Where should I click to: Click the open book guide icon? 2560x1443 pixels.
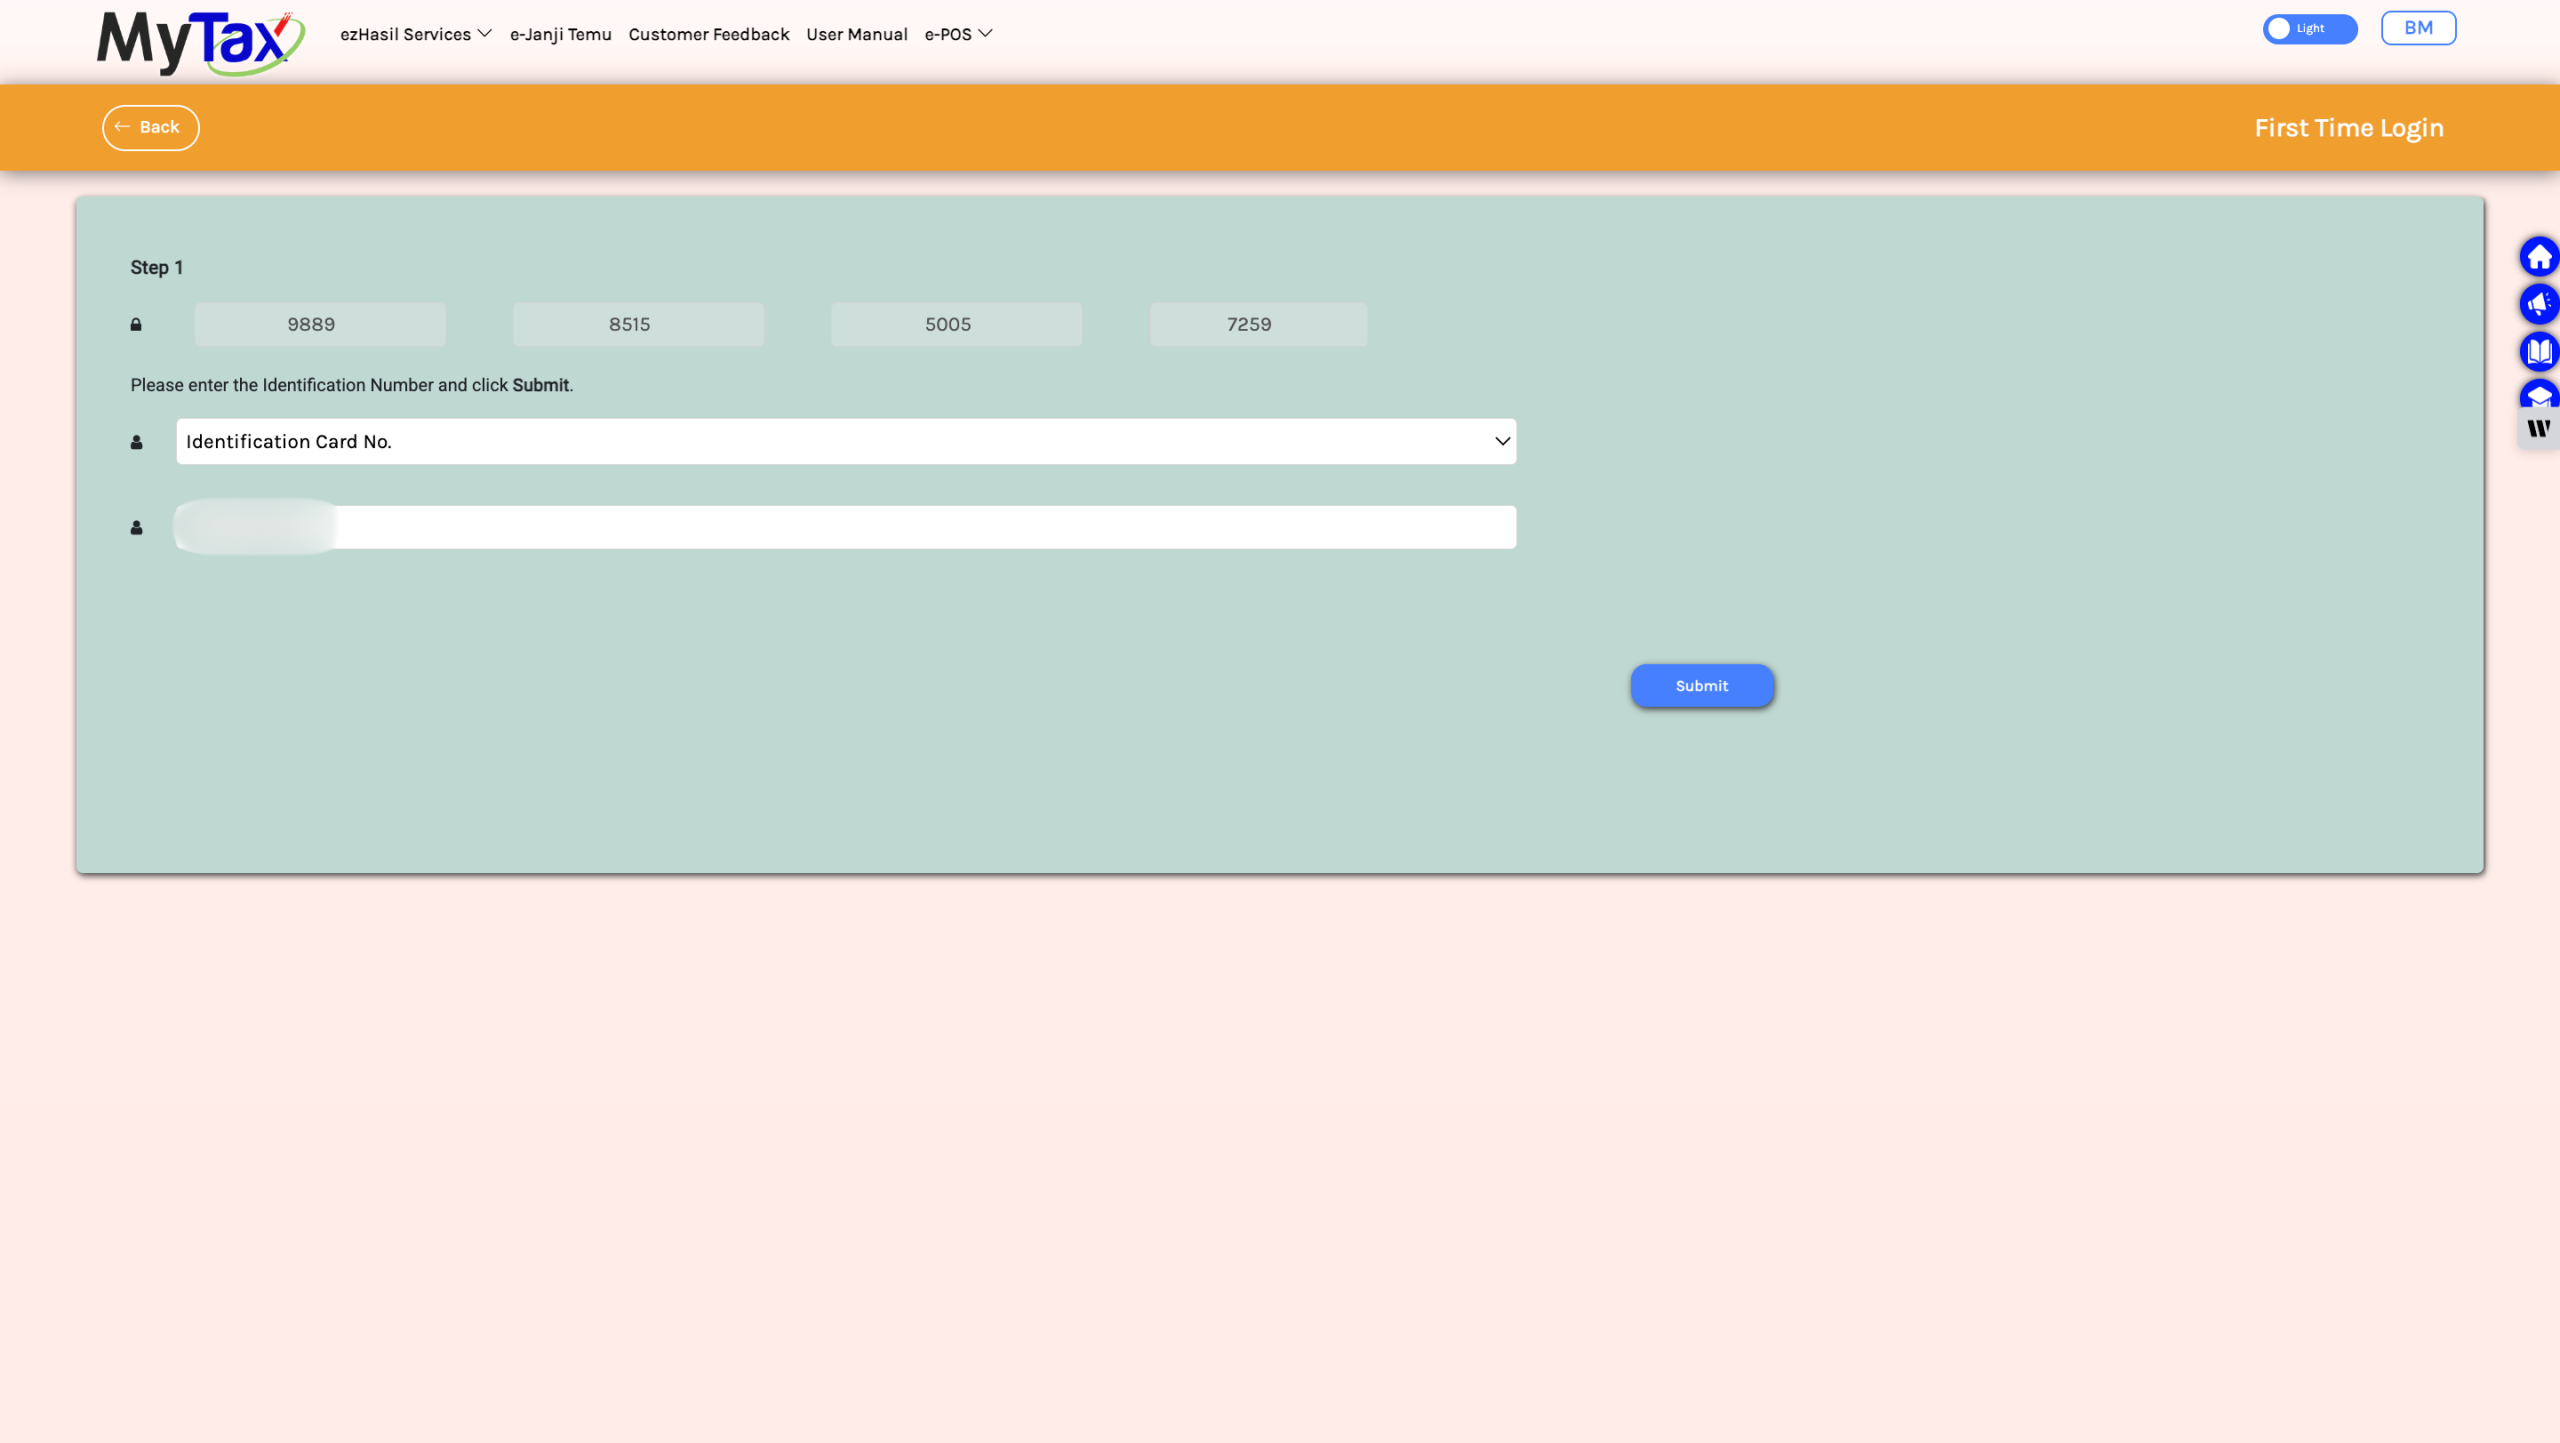point(2538,352)
